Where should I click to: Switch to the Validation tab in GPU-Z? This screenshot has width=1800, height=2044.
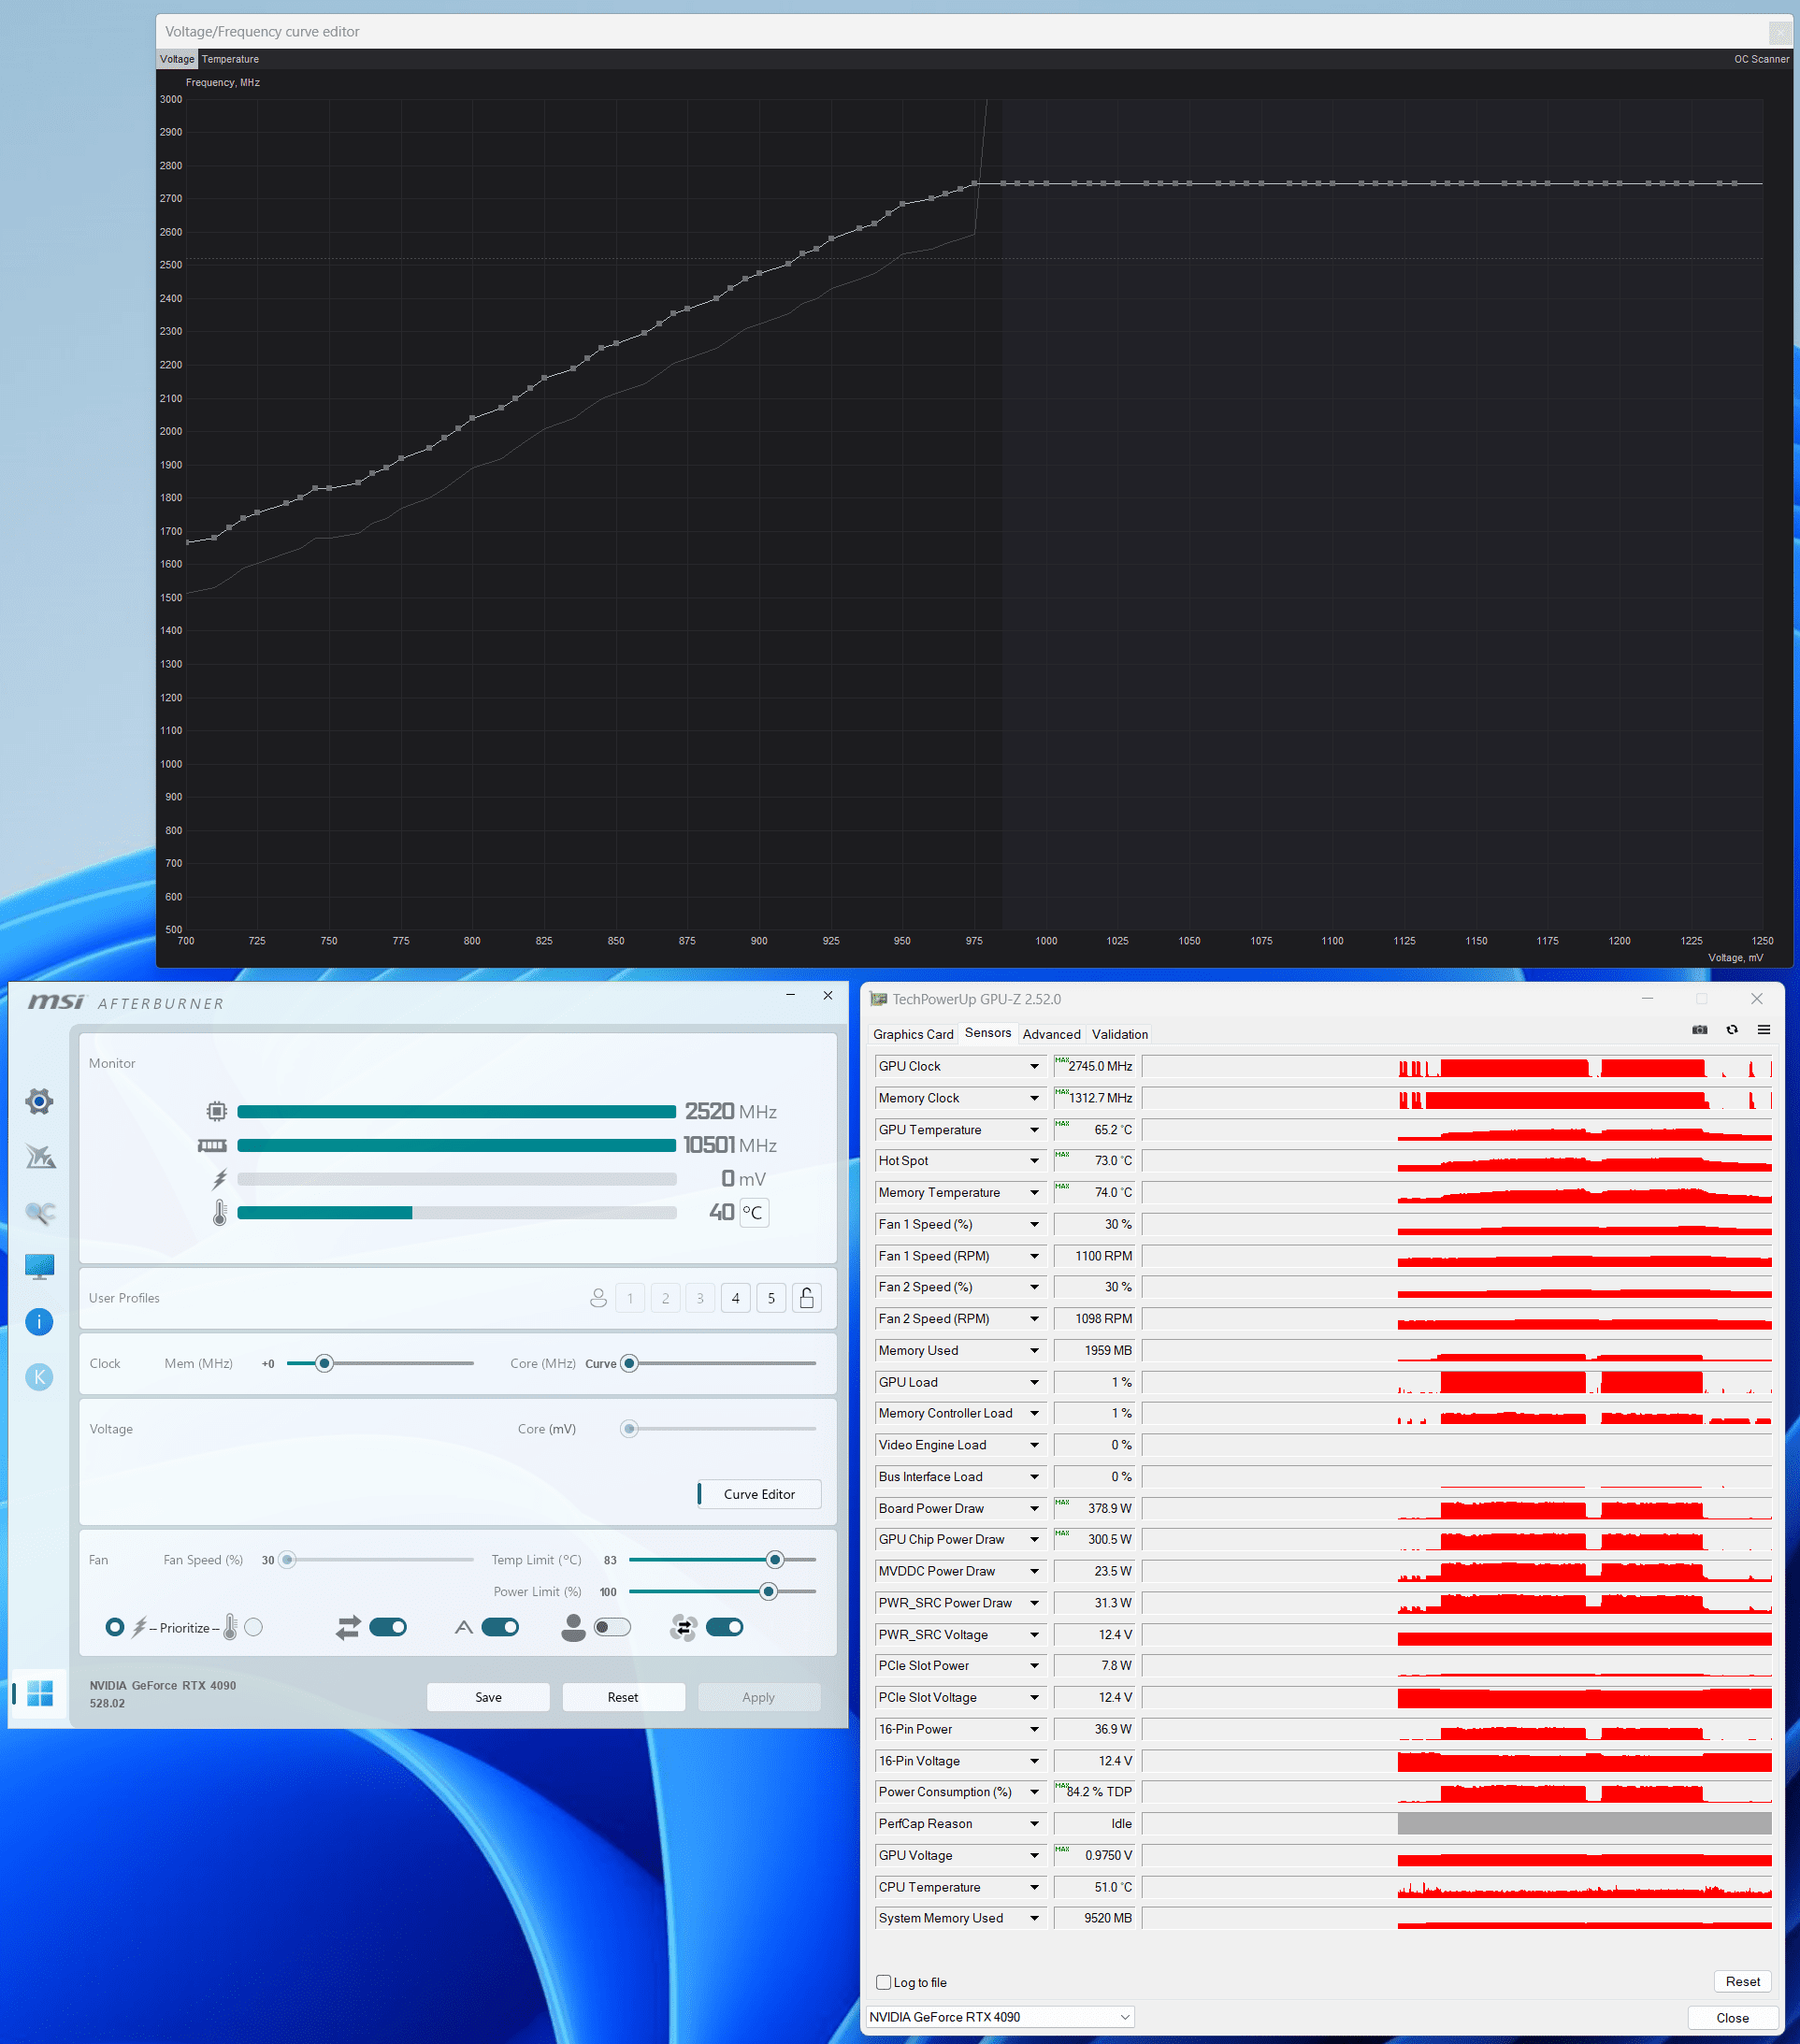click(x=1120, y=1034)
